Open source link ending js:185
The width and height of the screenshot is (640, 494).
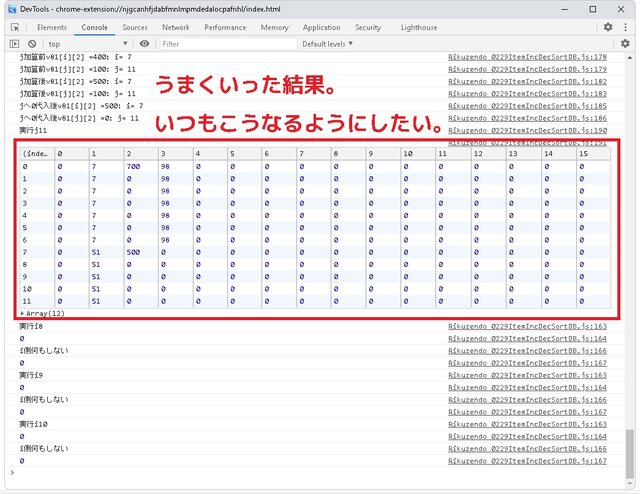(x=527, y=106)
